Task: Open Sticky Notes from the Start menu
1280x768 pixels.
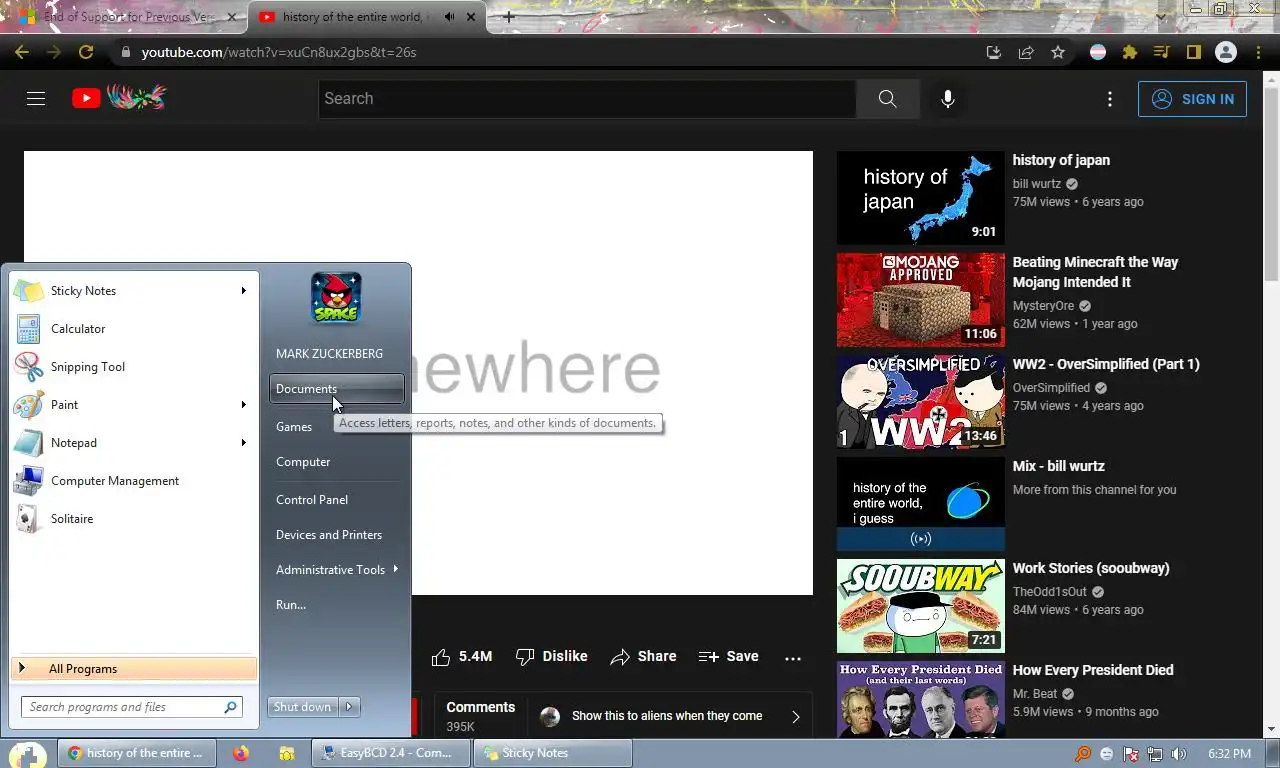Action: [x=132, y=291]
